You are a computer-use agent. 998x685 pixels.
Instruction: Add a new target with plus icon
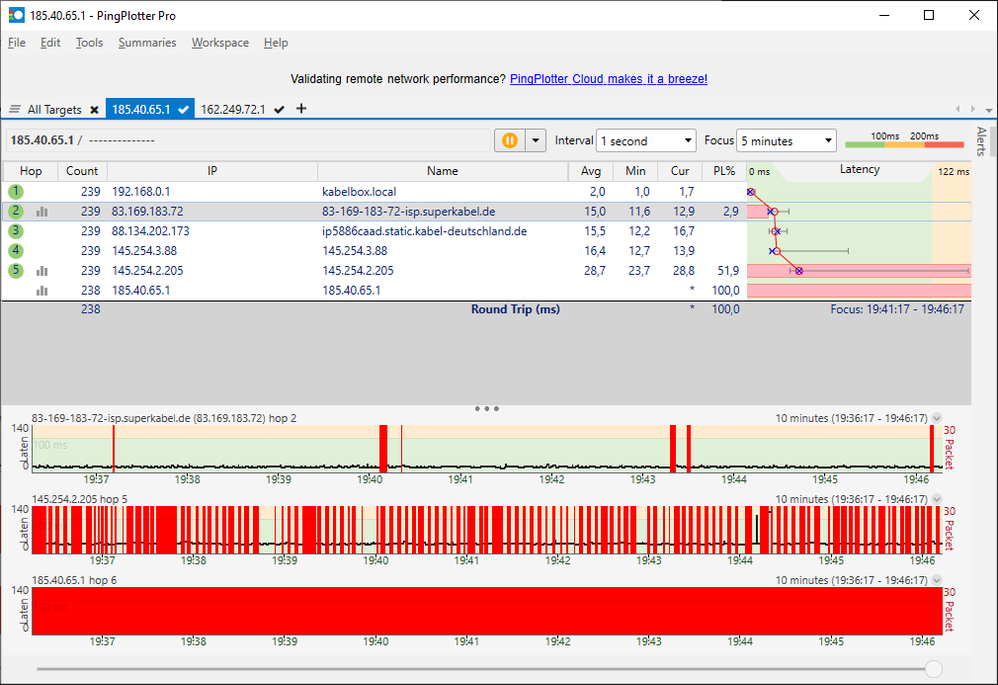(x=301, y=108)
